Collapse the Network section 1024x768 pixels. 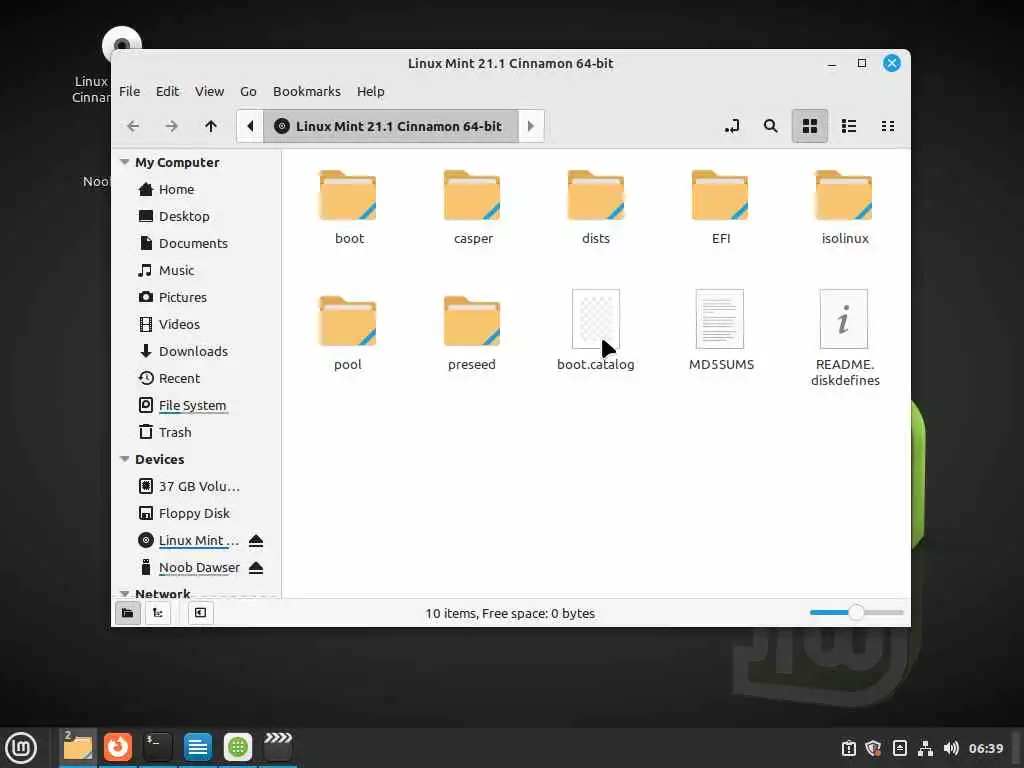(125, 593)
